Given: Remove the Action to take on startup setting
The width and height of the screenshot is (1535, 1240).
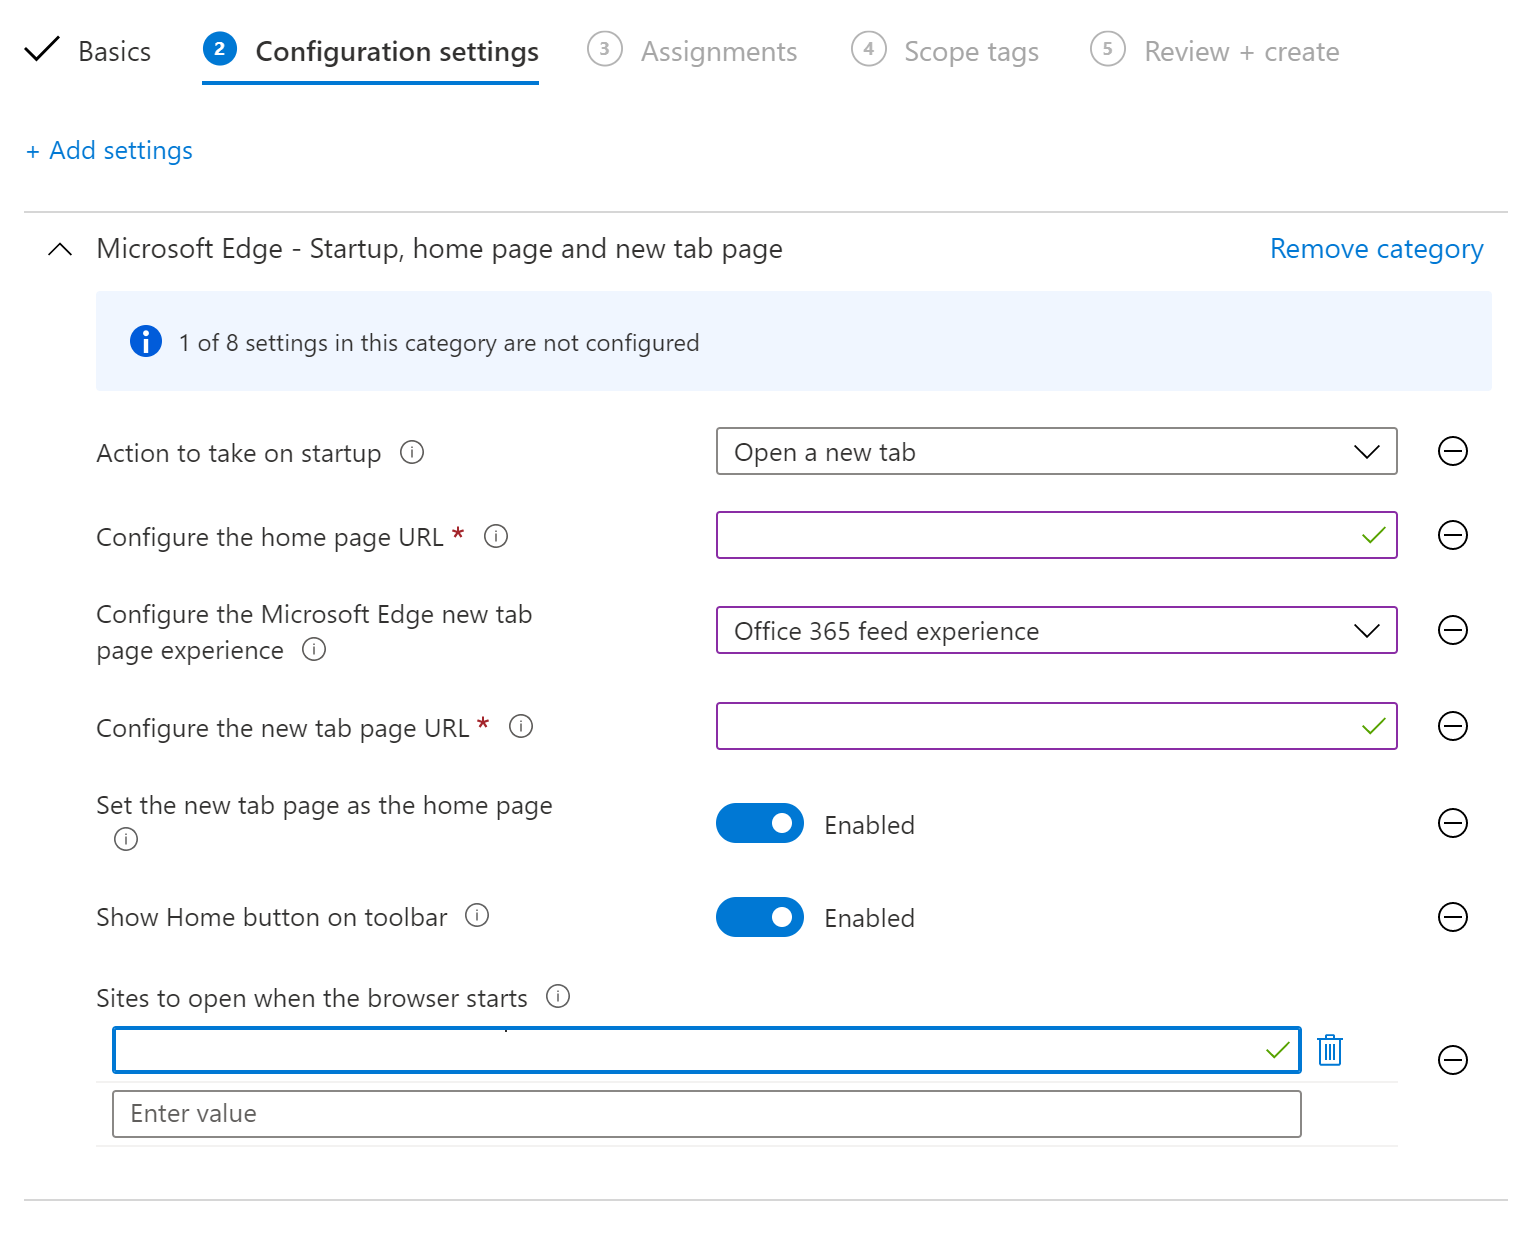Looking at the screenshot, I should [x=1453, y=451].
